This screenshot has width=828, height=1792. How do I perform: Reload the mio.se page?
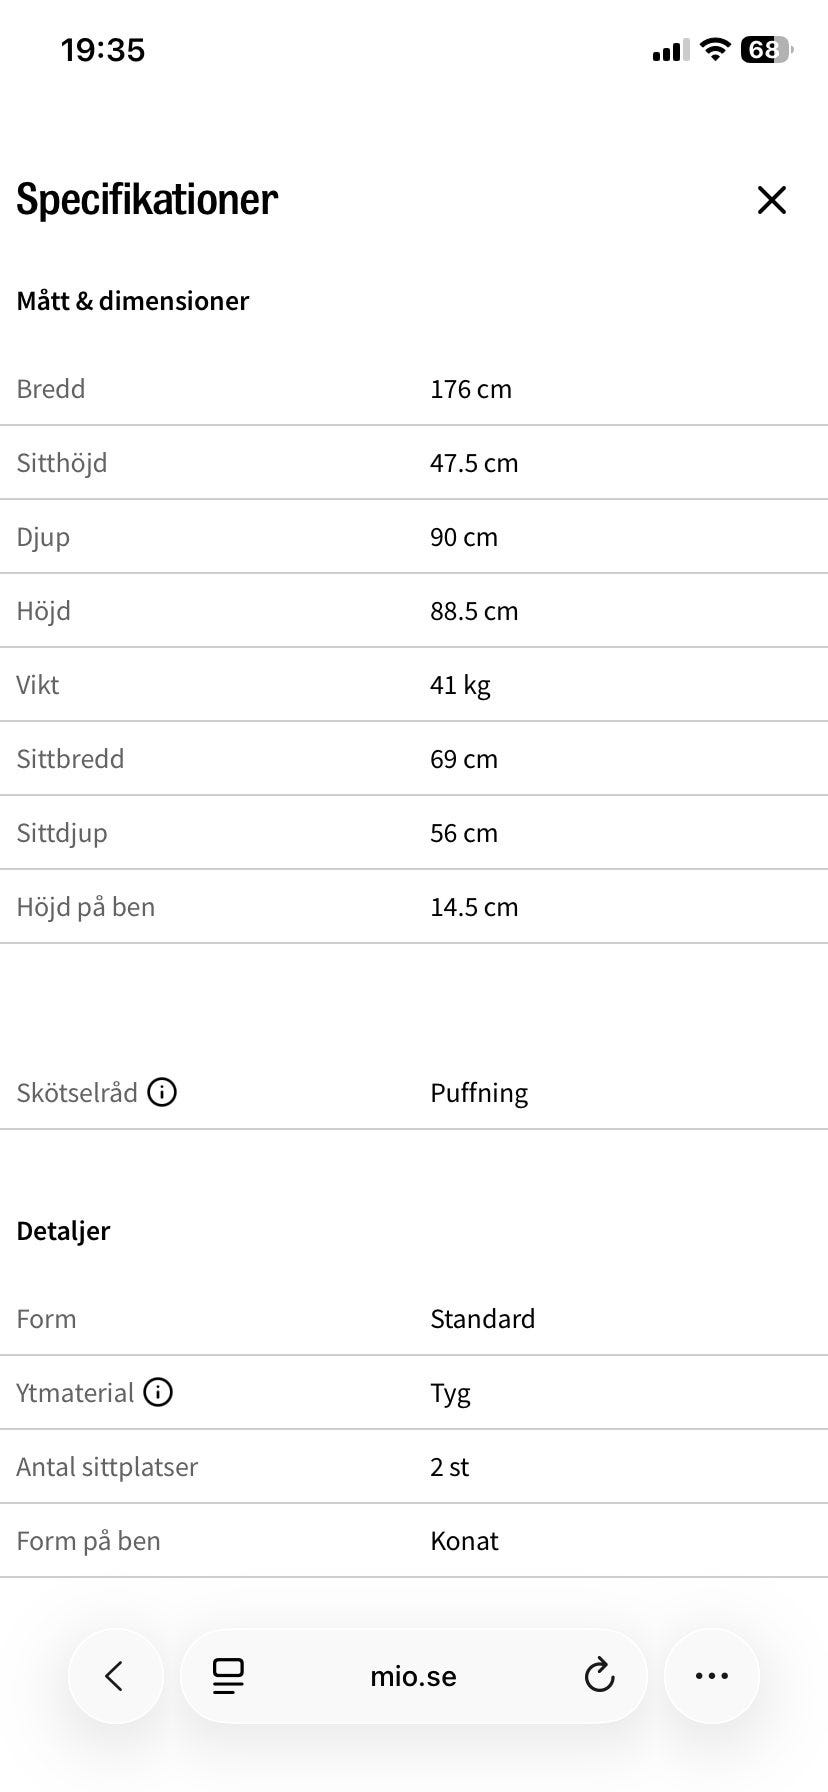599,1675
